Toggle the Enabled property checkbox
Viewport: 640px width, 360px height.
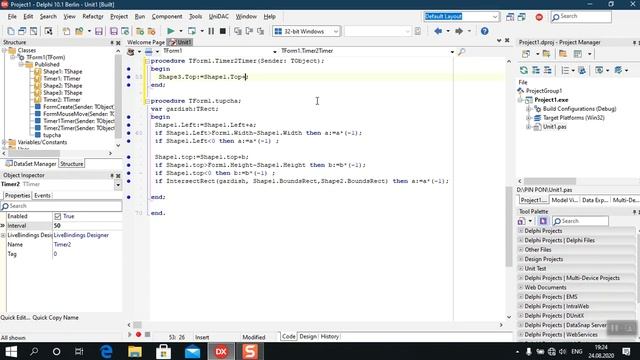click(58, 216)
